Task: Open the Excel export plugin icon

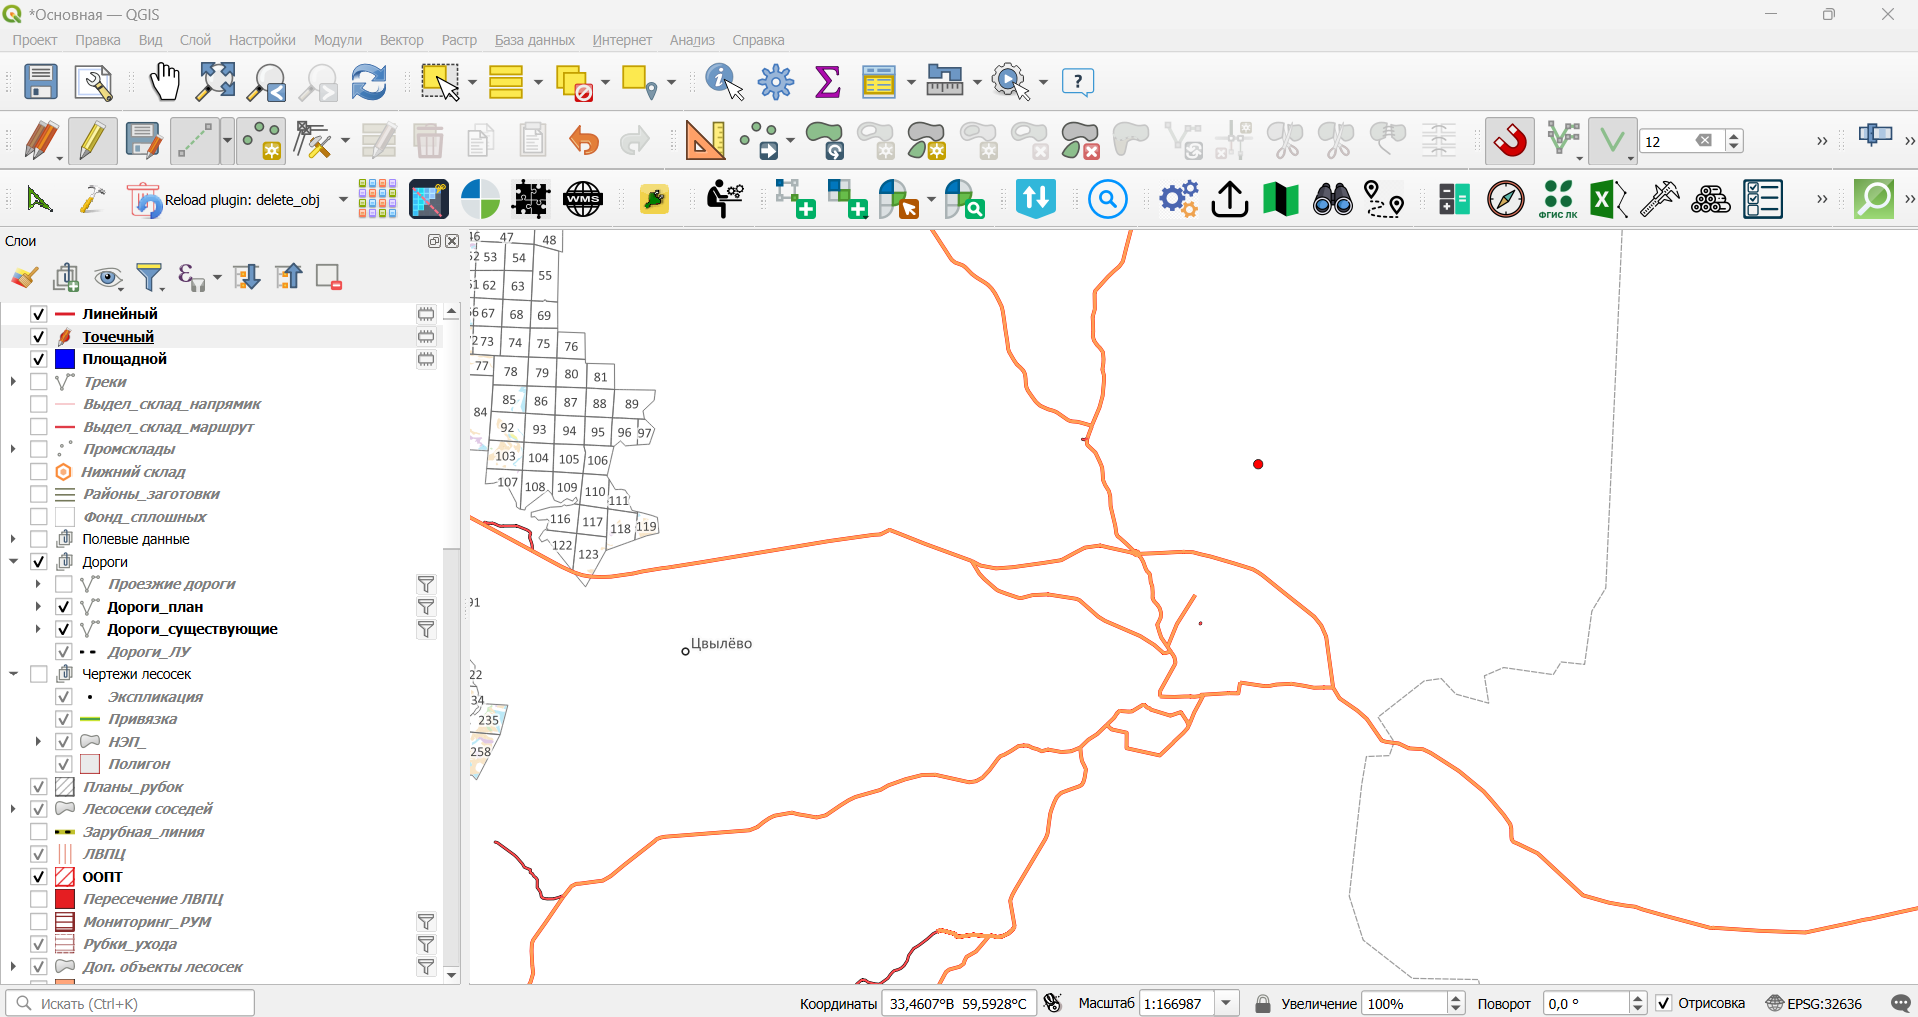Action: point(1609,199)
